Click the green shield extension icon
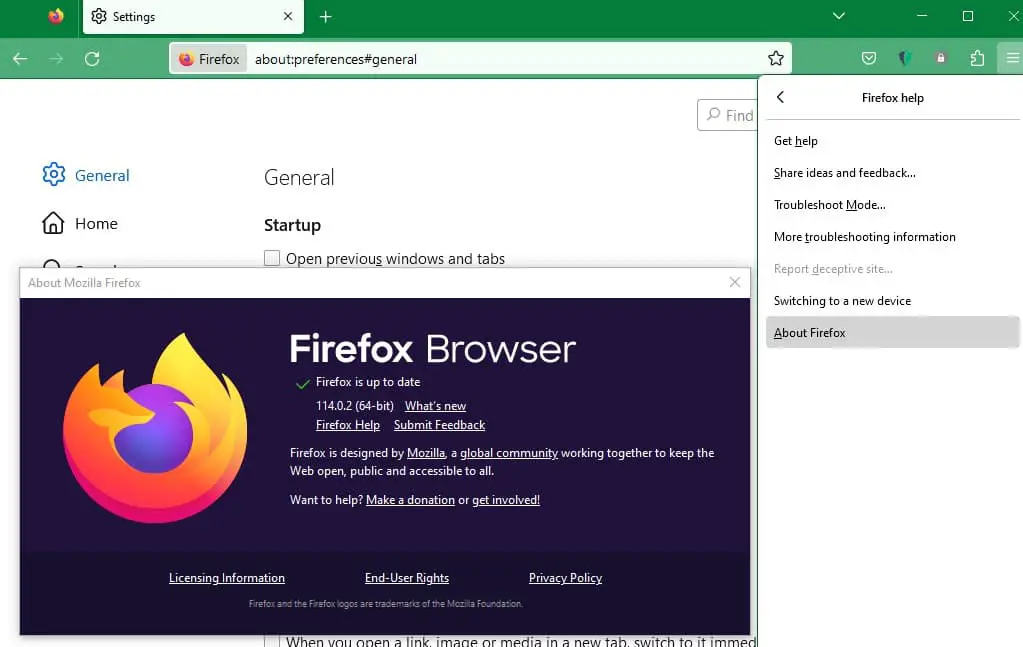1023x647 pixels. click(x=904, y=59)
